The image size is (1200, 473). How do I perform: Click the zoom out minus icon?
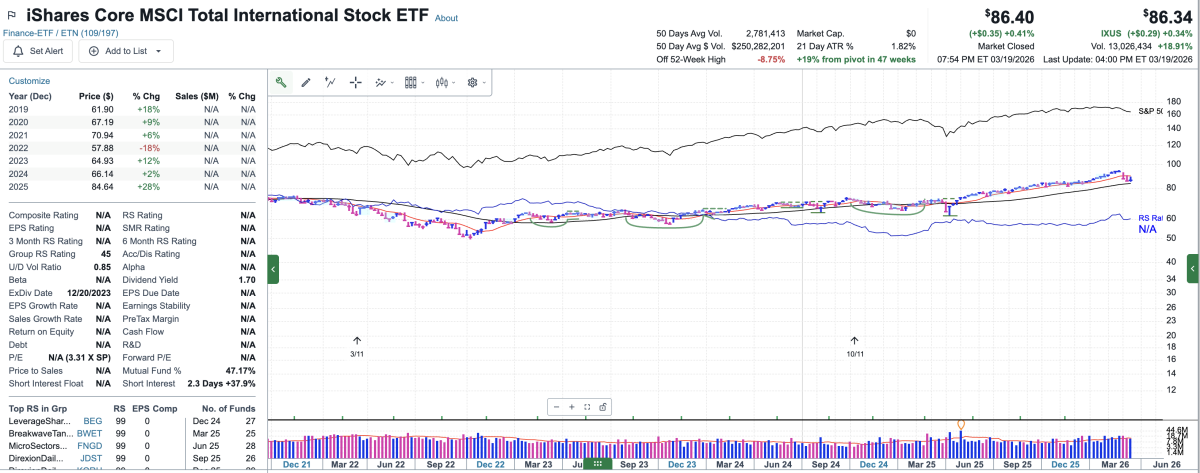coord(556,406)
